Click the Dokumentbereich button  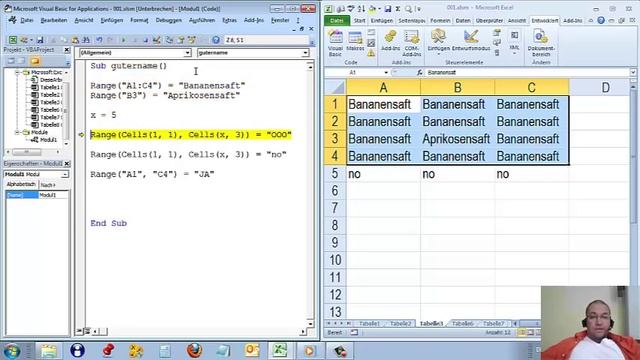[x=541, y=43]
